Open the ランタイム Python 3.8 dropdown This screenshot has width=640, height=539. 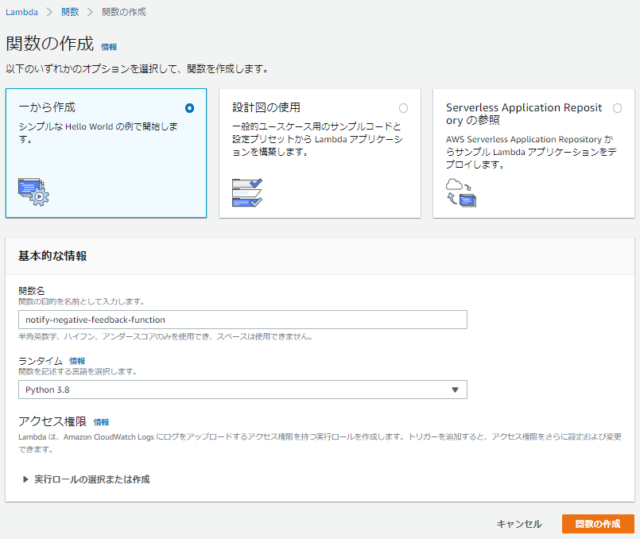tap(243, 390)
